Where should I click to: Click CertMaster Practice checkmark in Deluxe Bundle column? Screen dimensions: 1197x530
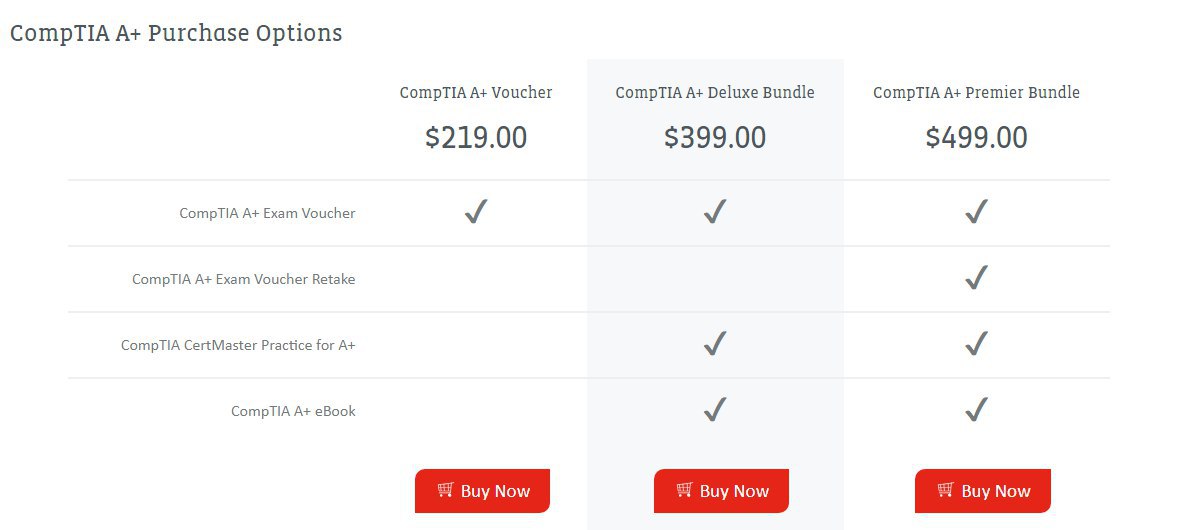[x=714, y=344]
